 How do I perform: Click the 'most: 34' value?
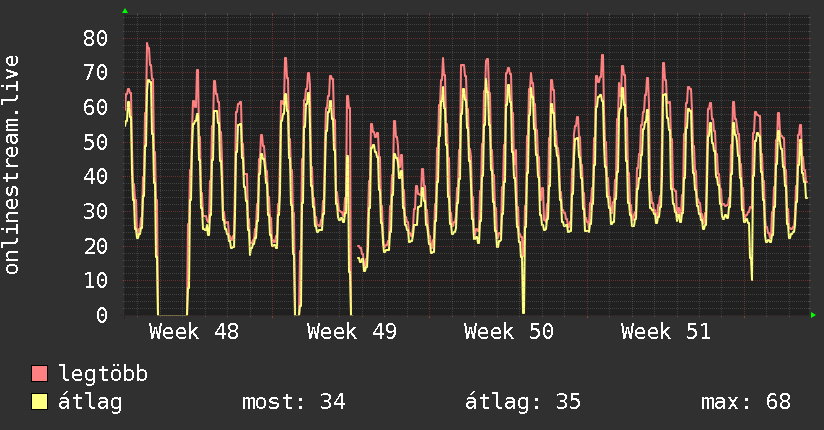tap(293, 402)
